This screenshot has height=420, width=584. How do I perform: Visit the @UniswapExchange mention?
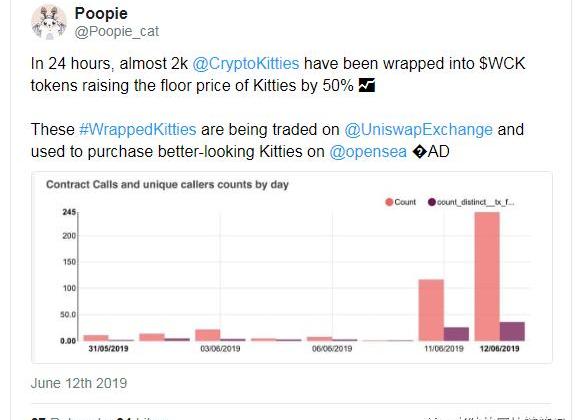point(419,130)
